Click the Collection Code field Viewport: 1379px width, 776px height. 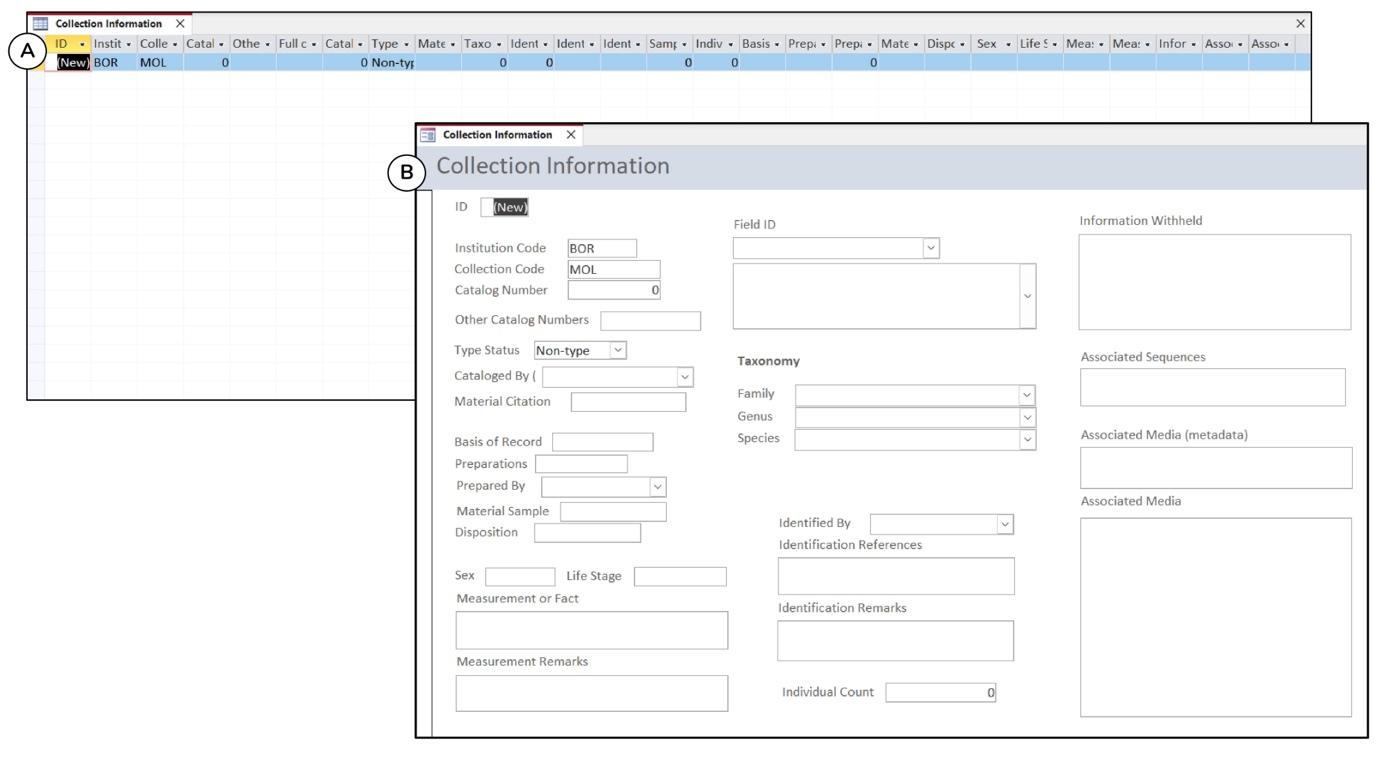coord(614,269)
